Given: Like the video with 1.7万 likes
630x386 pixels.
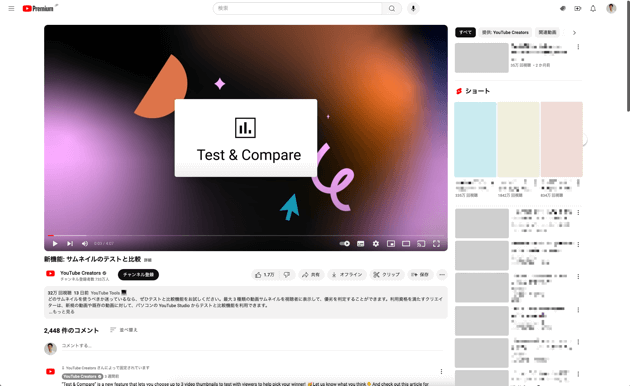Looking at the screenshot, I should pyautogui.click(x=264, y=275).
